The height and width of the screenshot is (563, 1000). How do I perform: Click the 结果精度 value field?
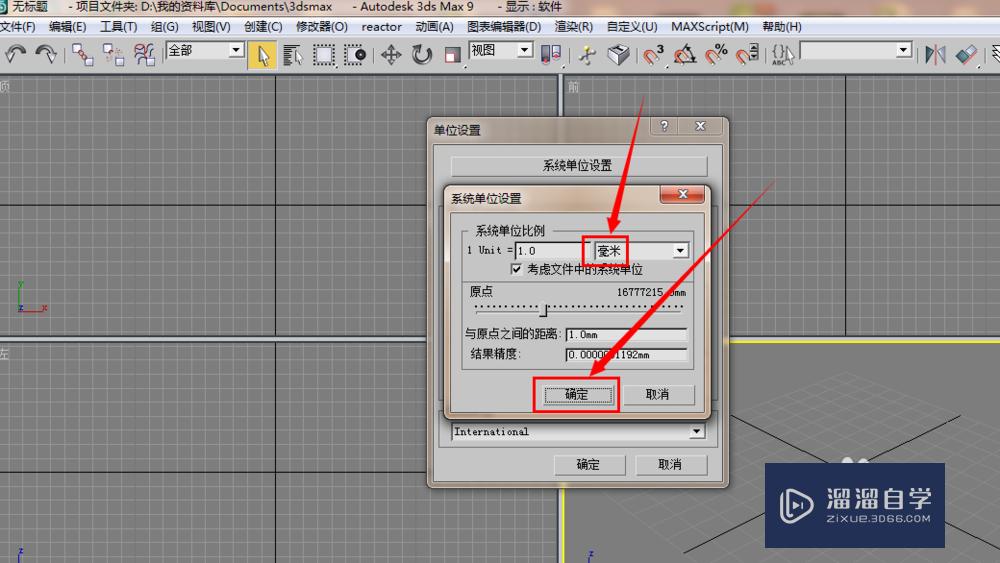coord(626,355)
